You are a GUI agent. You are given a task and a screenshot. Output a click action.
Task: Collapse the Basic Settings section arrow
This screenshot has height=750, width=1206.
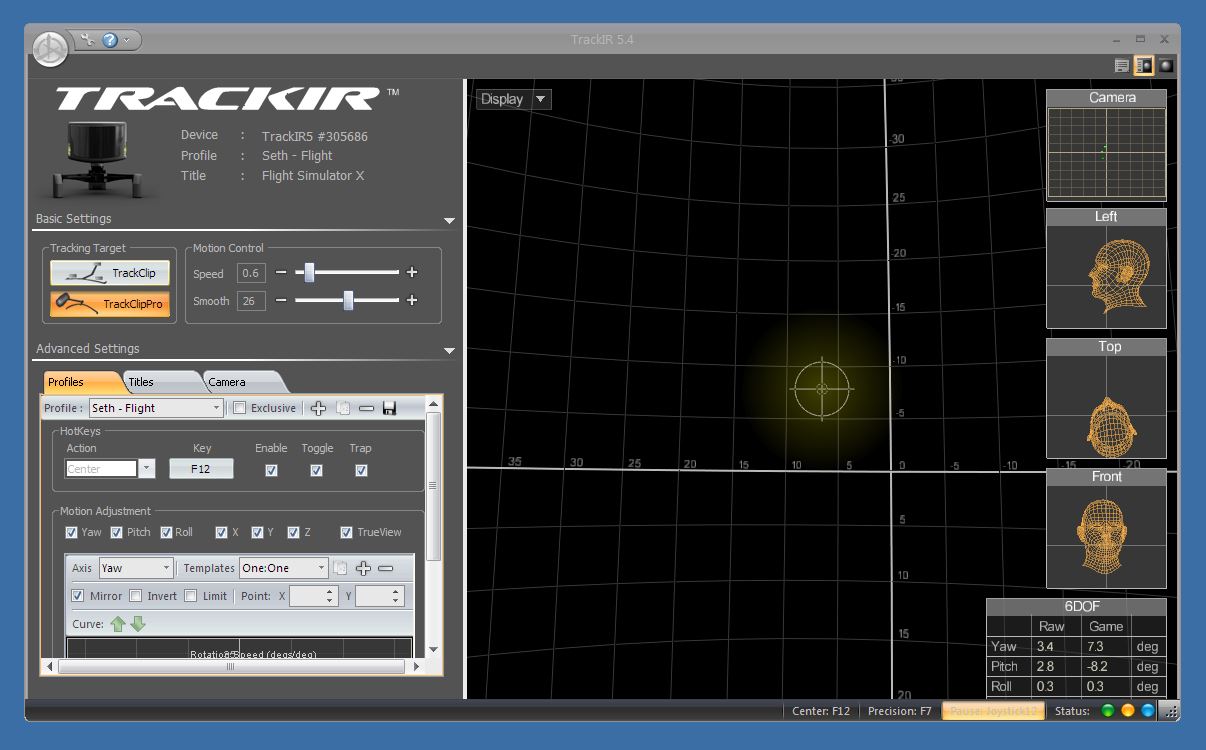[449, 220]
